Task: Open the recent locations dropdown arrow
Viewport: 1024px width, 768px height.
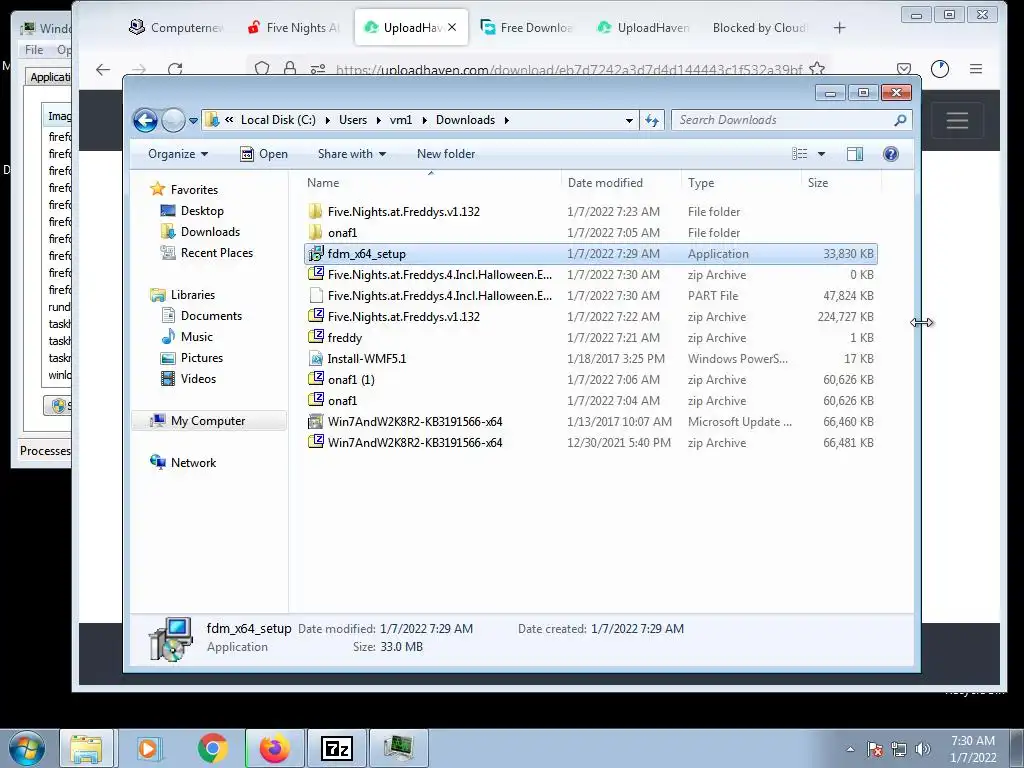Action: 193,121
